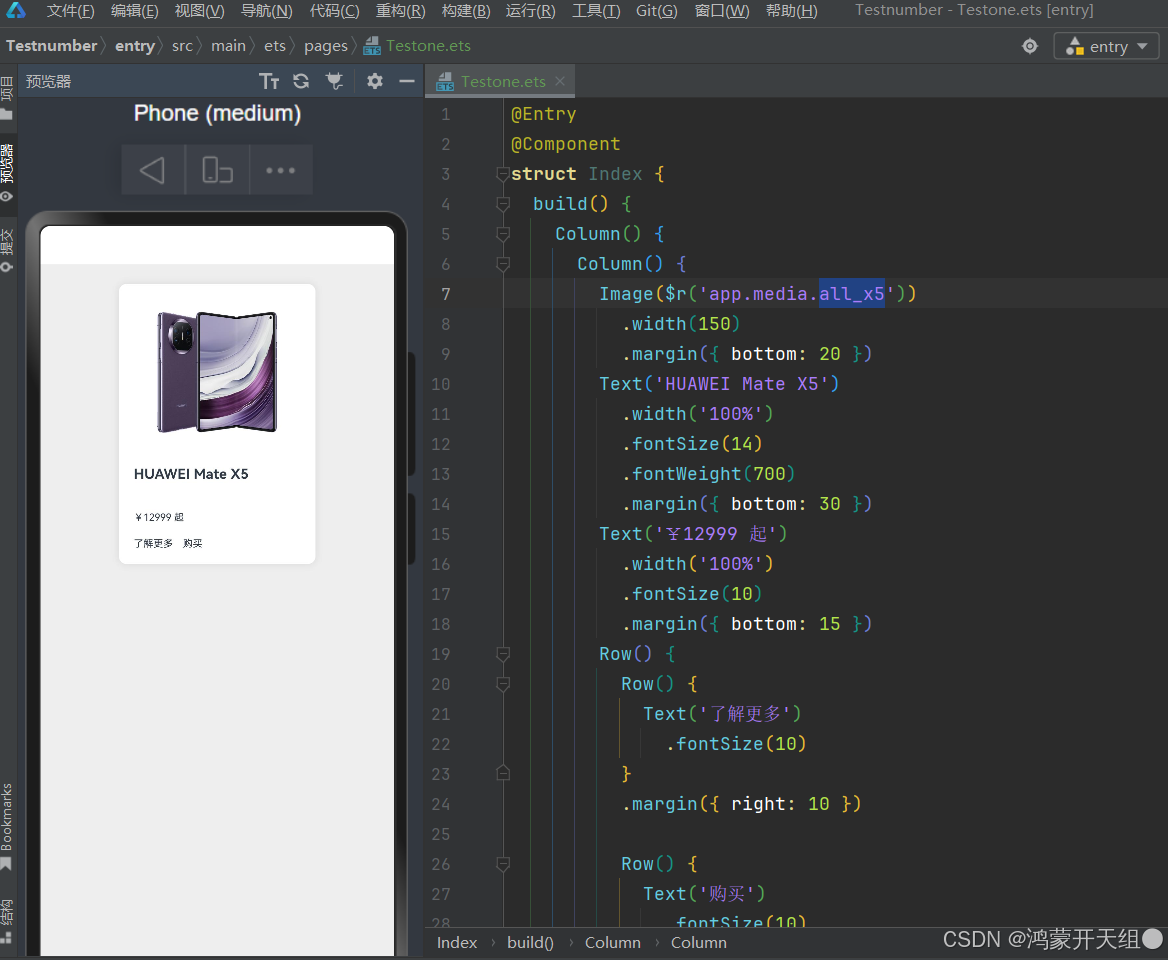
Task: Toggle the previewer font size (Tт) icon
Action: click(269, 81)
